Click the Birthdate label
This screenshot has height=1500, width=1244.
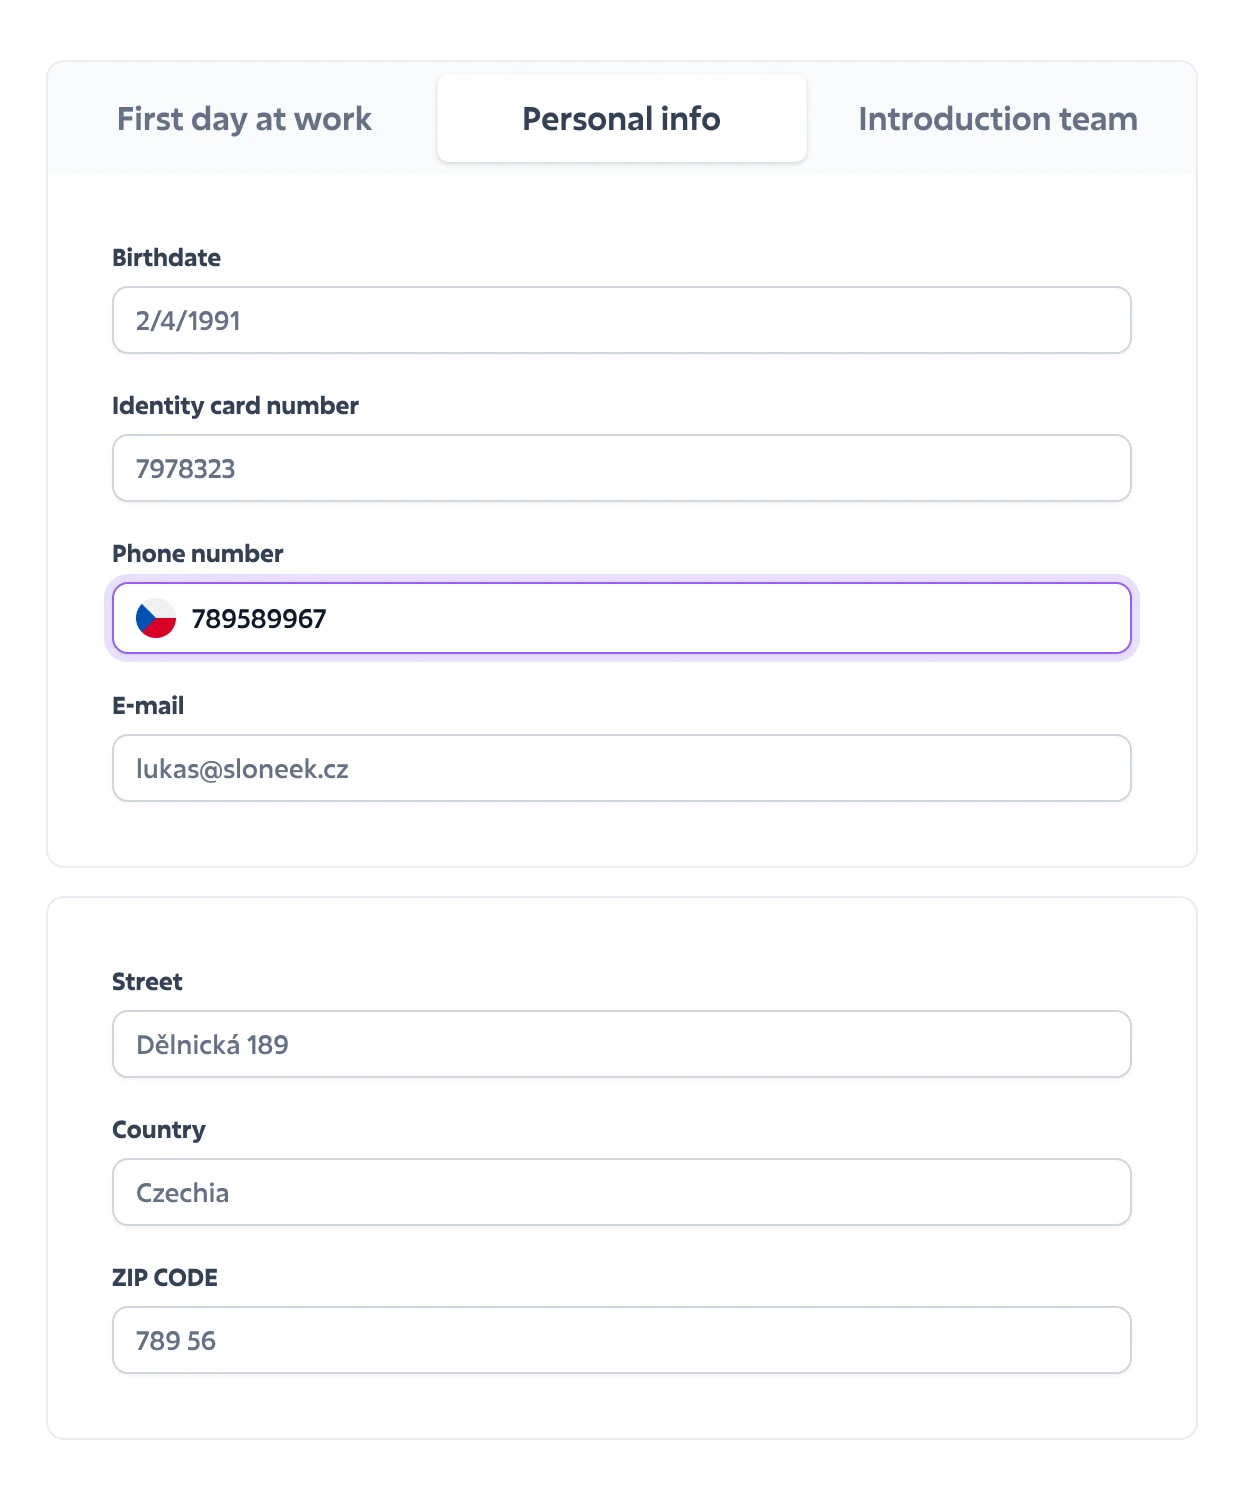click(166, 258)
